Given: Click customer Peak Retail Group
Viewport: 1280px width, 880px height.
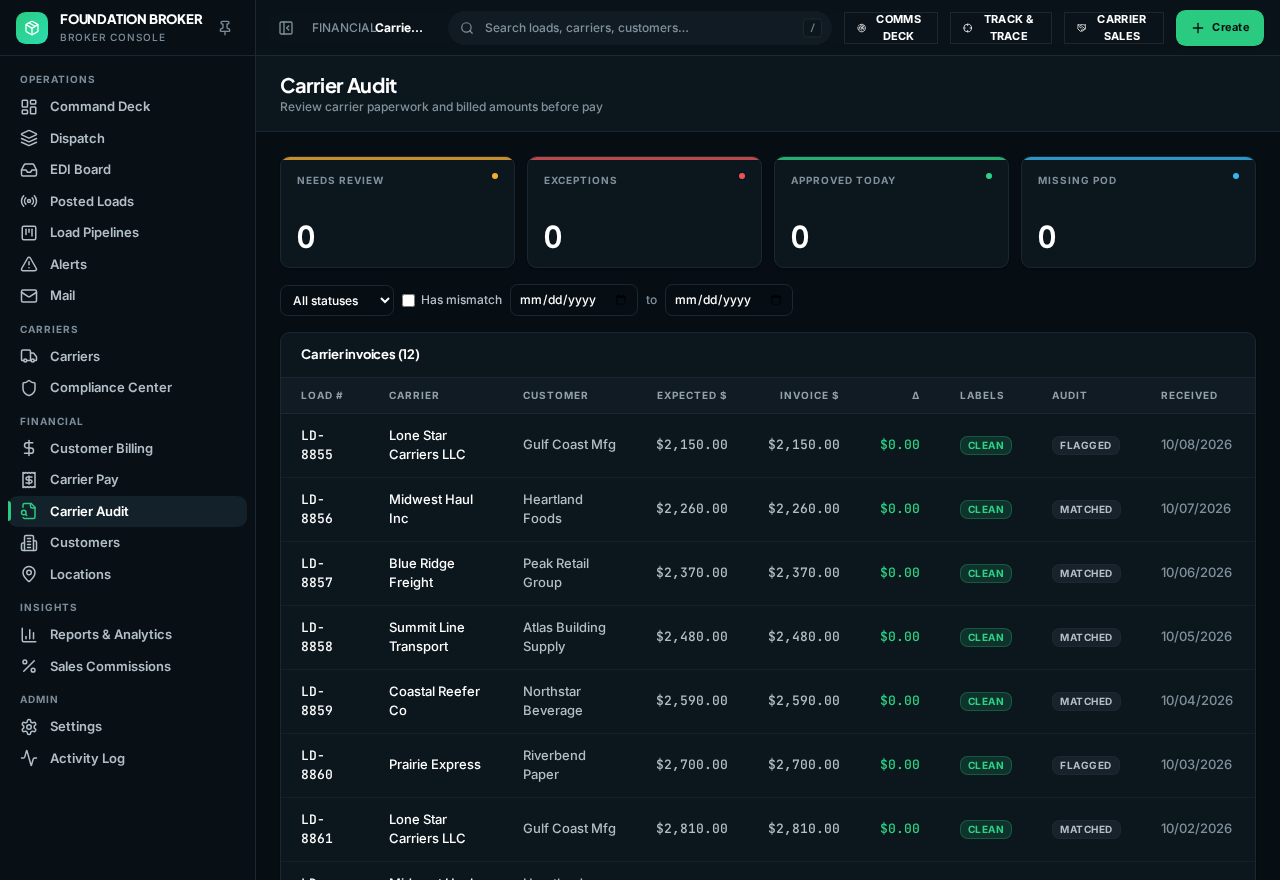Looking at the screenshot, I should (x=556, y=573).
